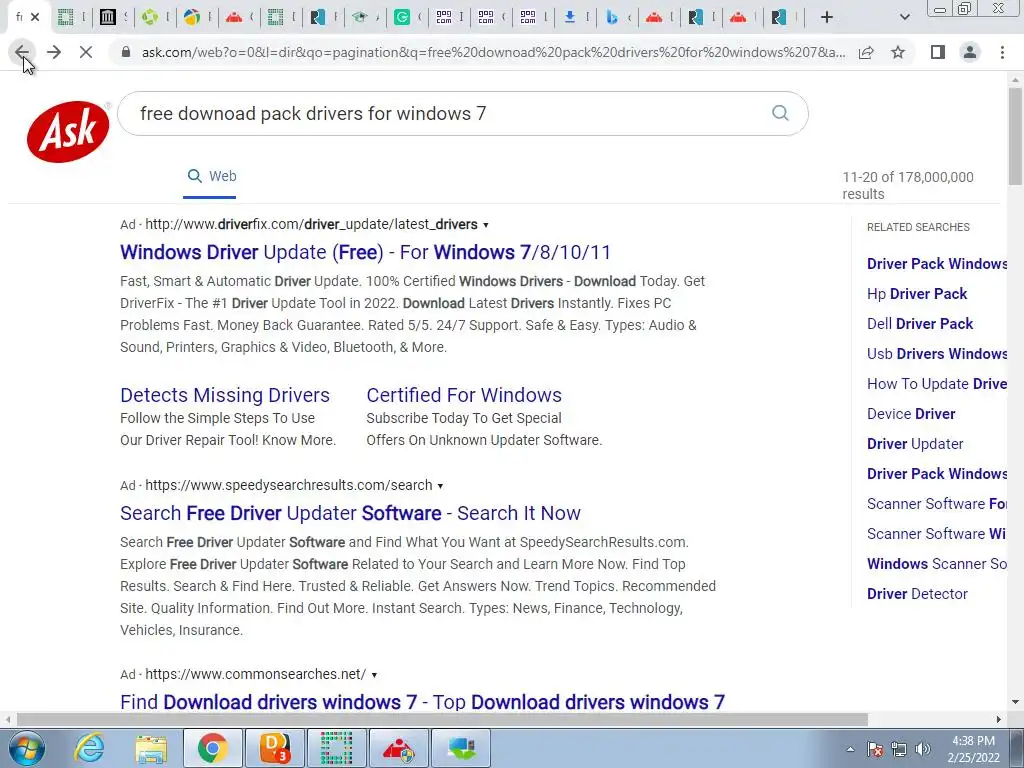Stop loading the page
Viewport: 1024px width, 768px height.
point(86,52)
